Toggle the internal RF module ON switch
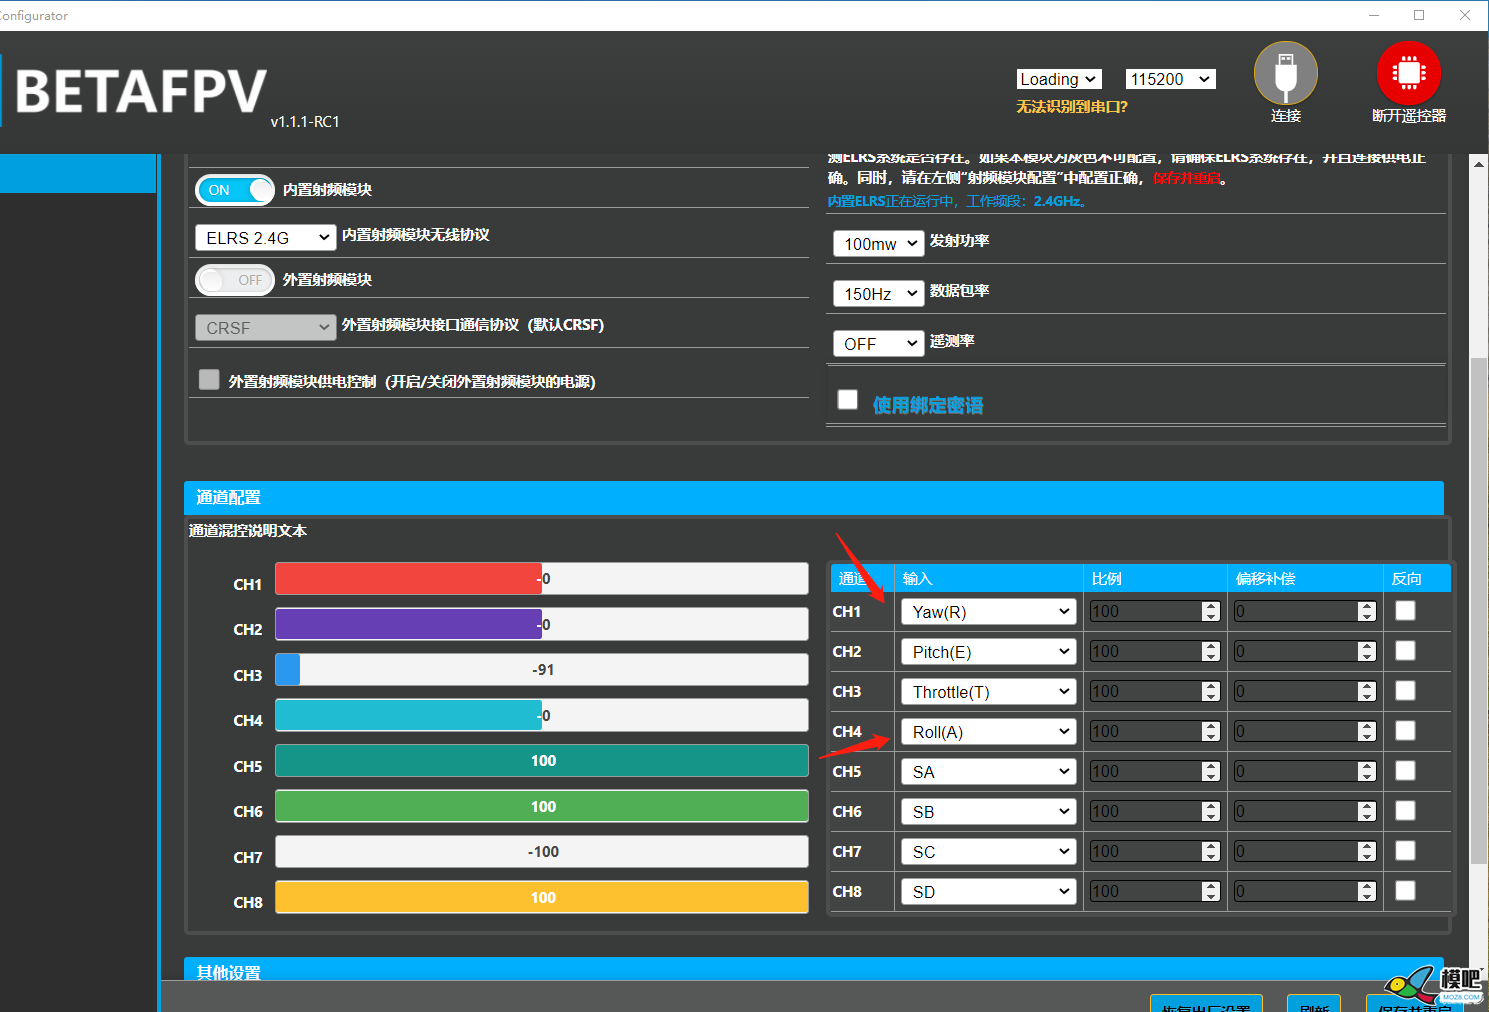The width and height of the screenshot is (1489, 1012). click(235, 190)
